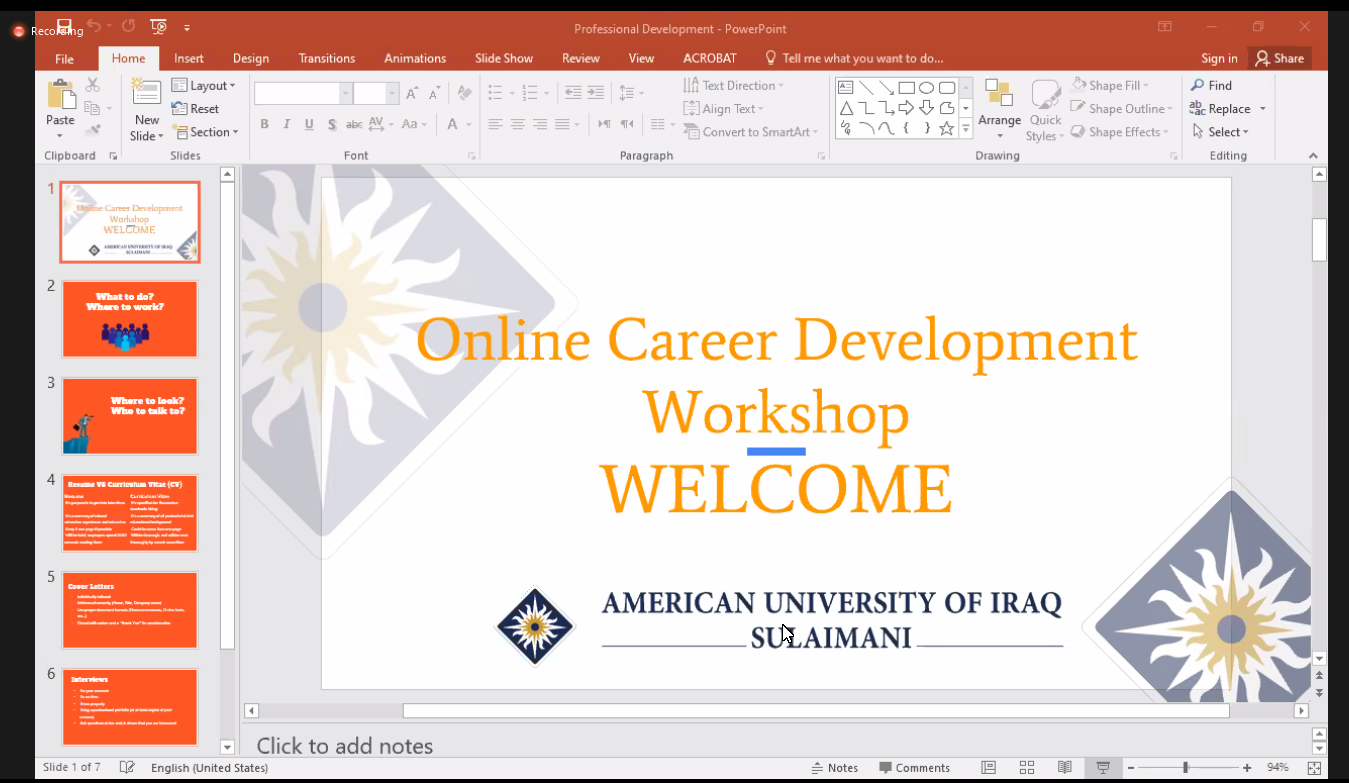
Task: Open the Shape Effects options
Action: (1119, 132)
